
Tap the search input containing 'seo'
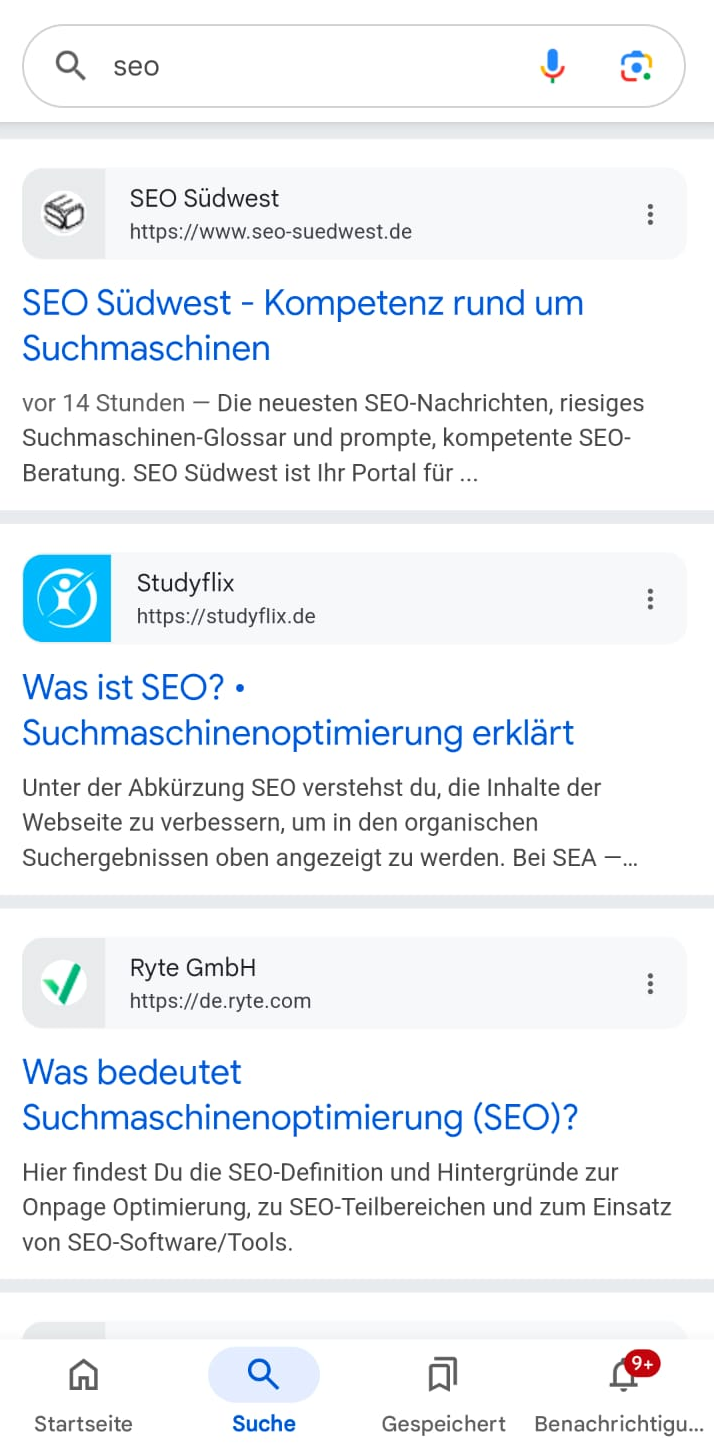pos(300,65)
